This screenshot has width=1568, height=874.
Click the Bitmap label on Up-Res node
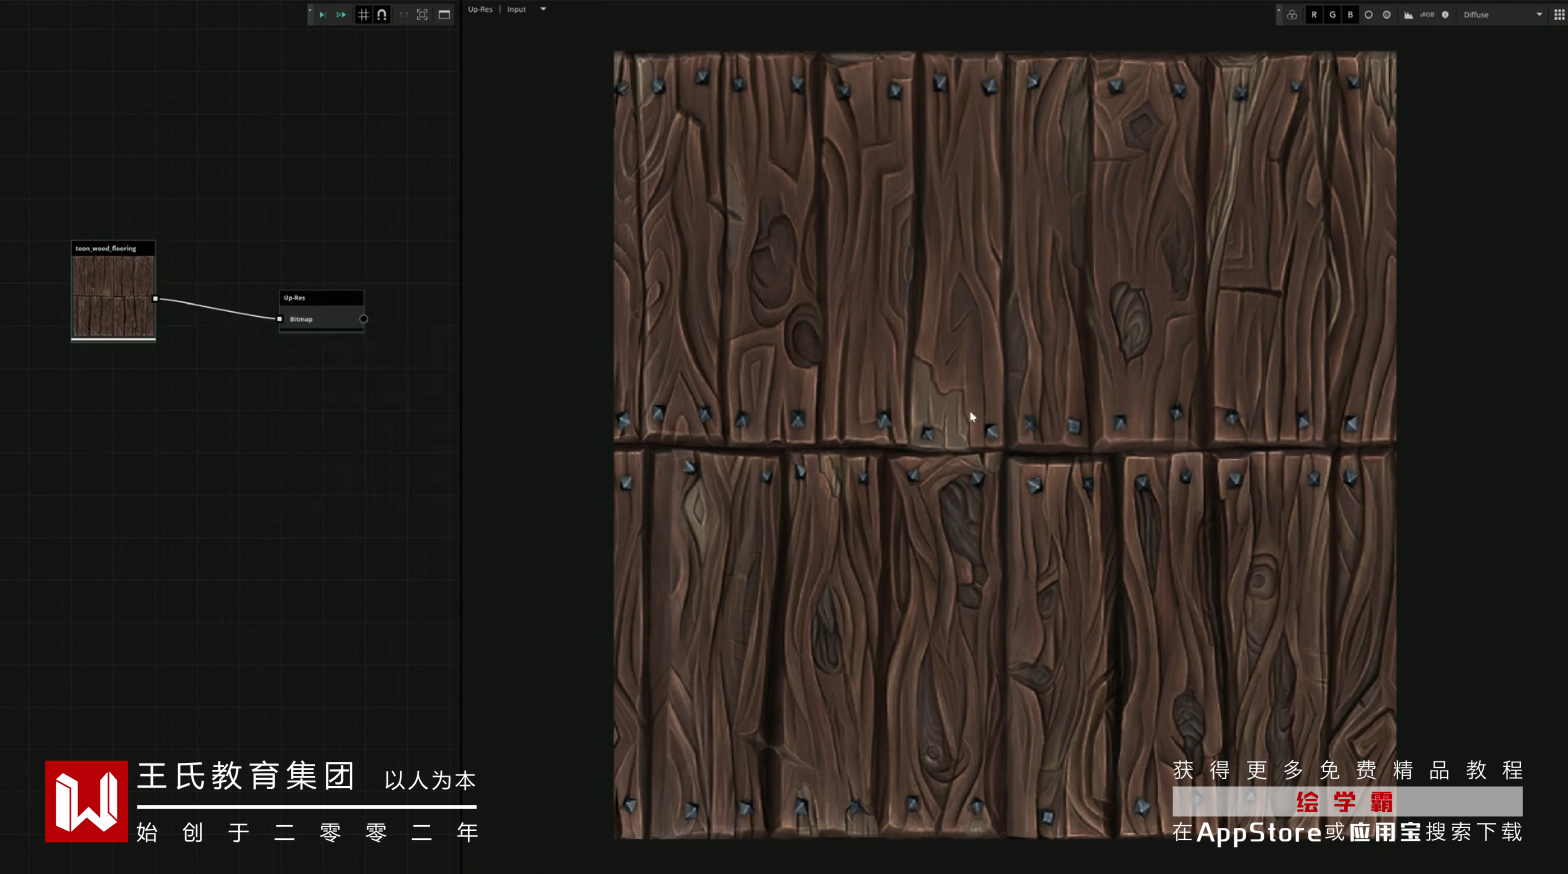tap(301, 320)
